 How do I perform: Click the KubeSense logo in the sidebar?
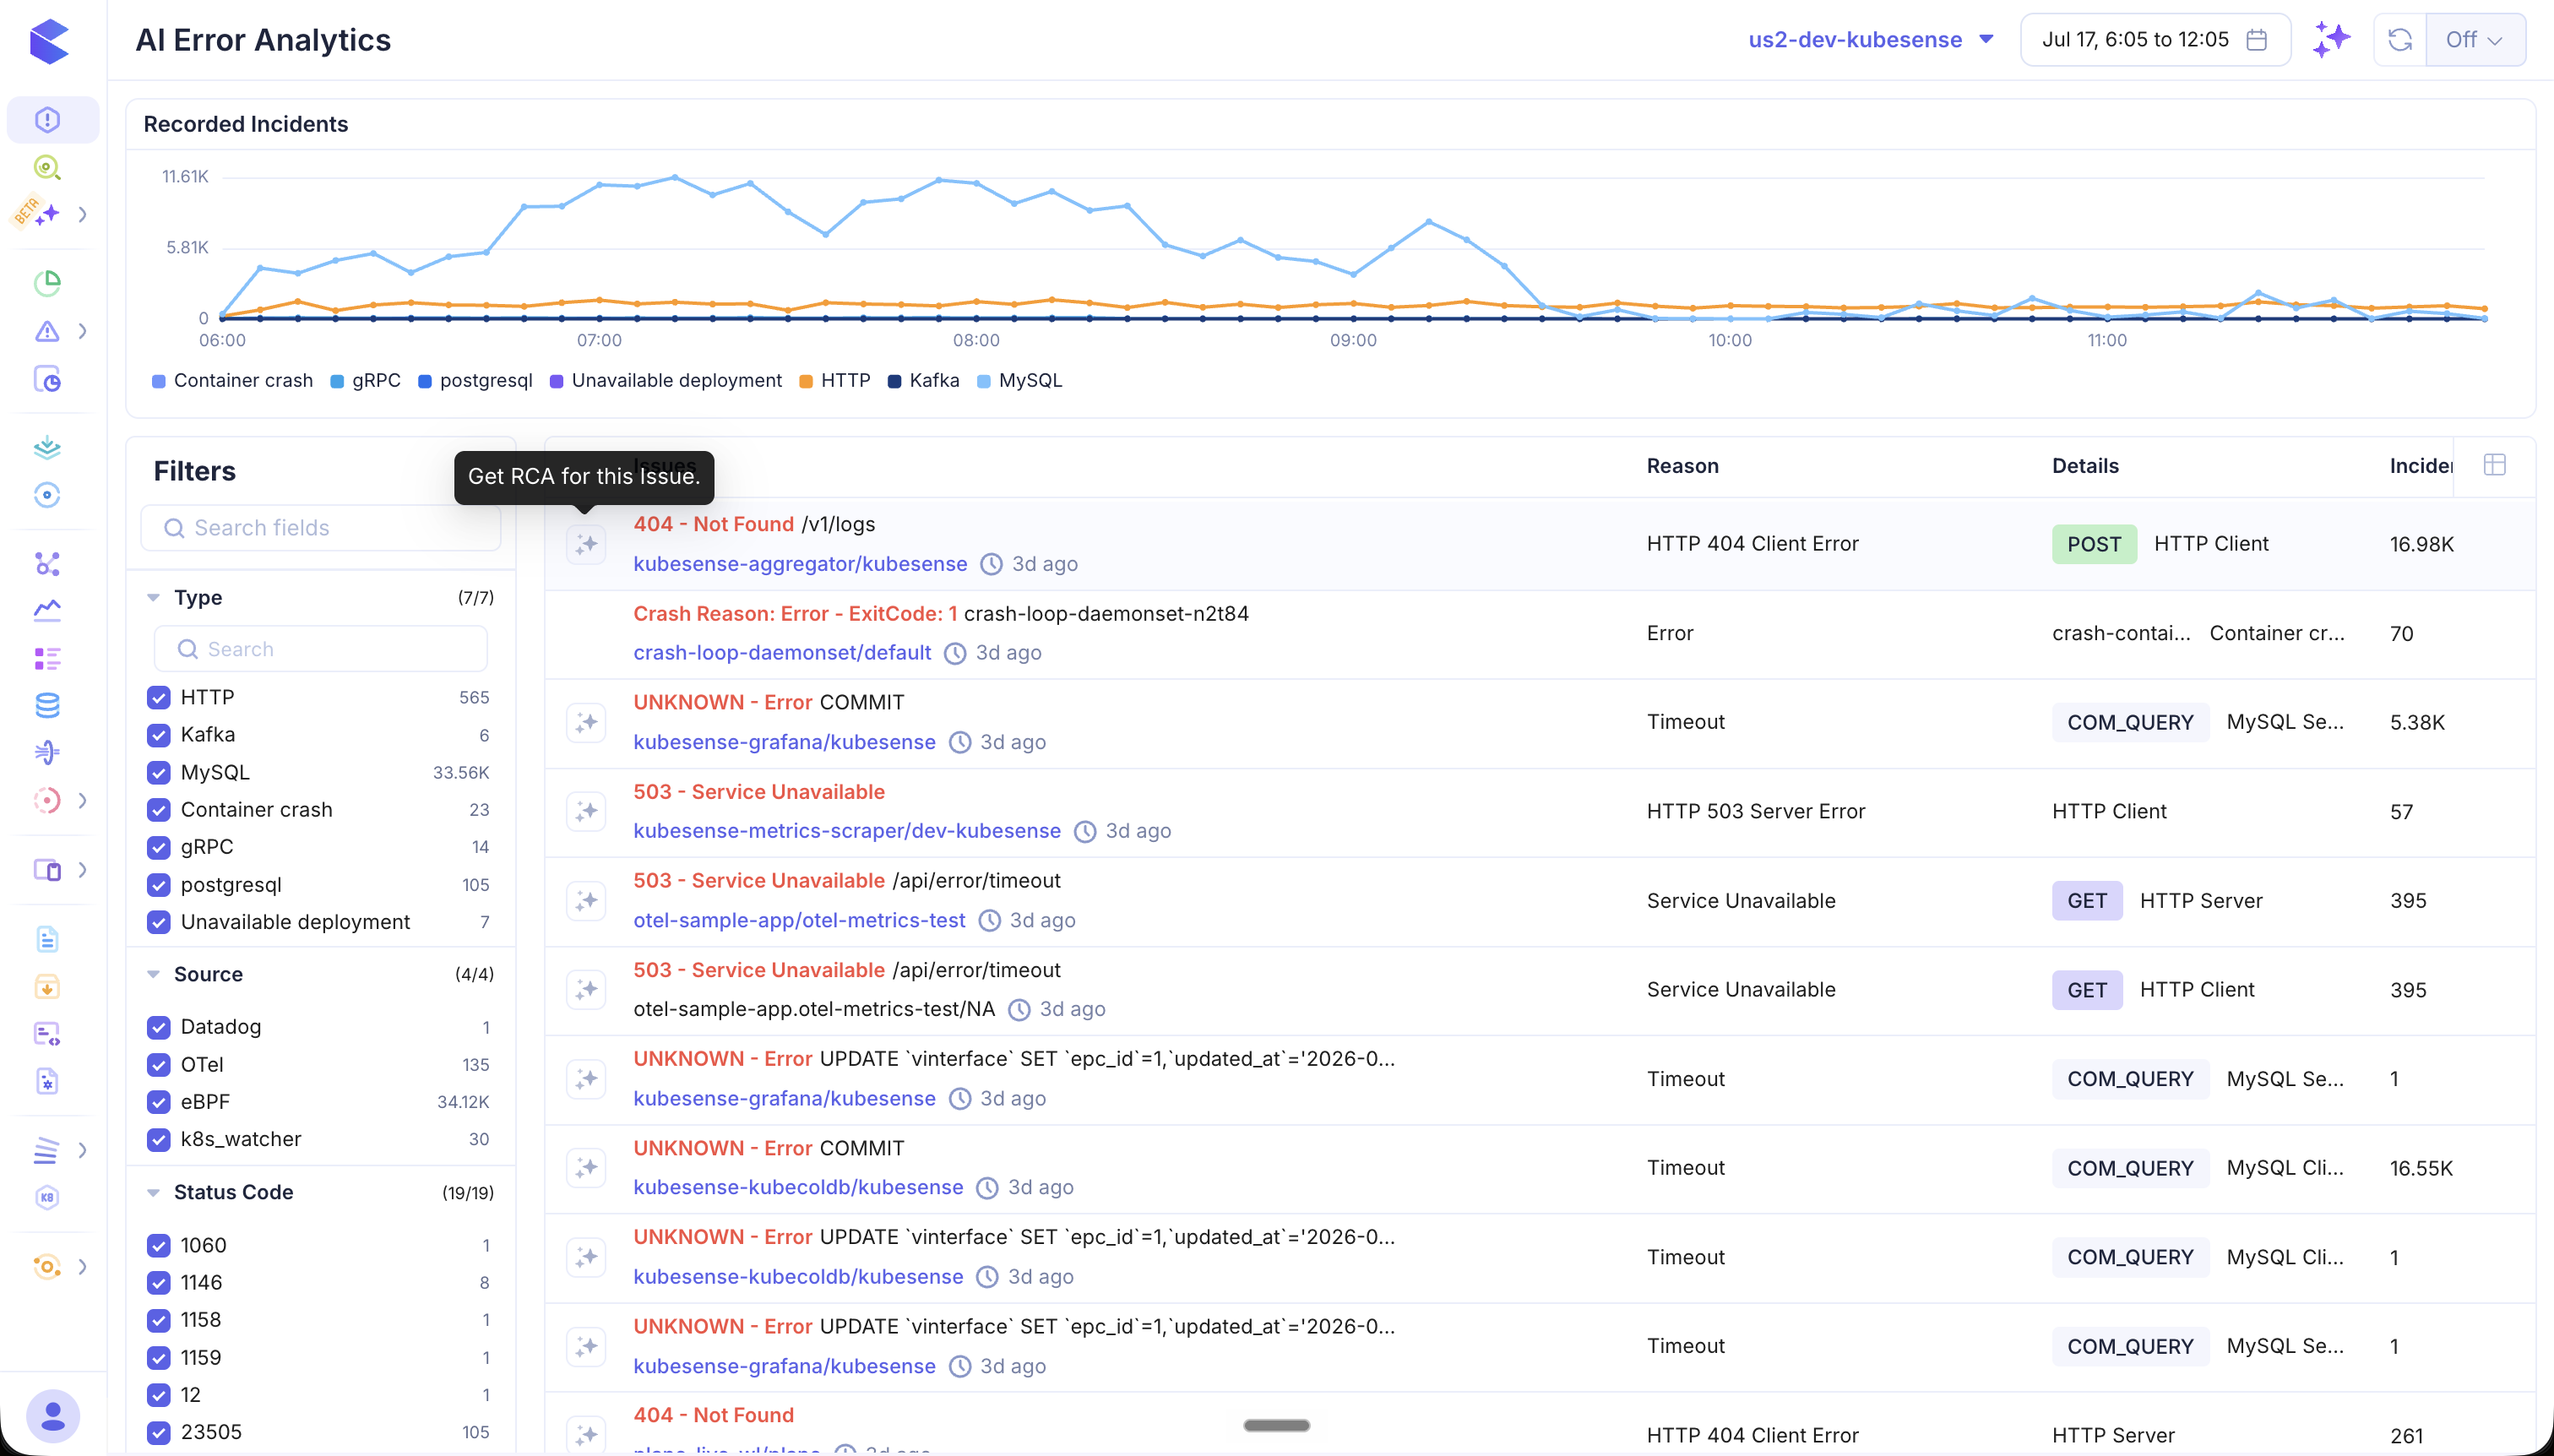[x=49, y=41]
